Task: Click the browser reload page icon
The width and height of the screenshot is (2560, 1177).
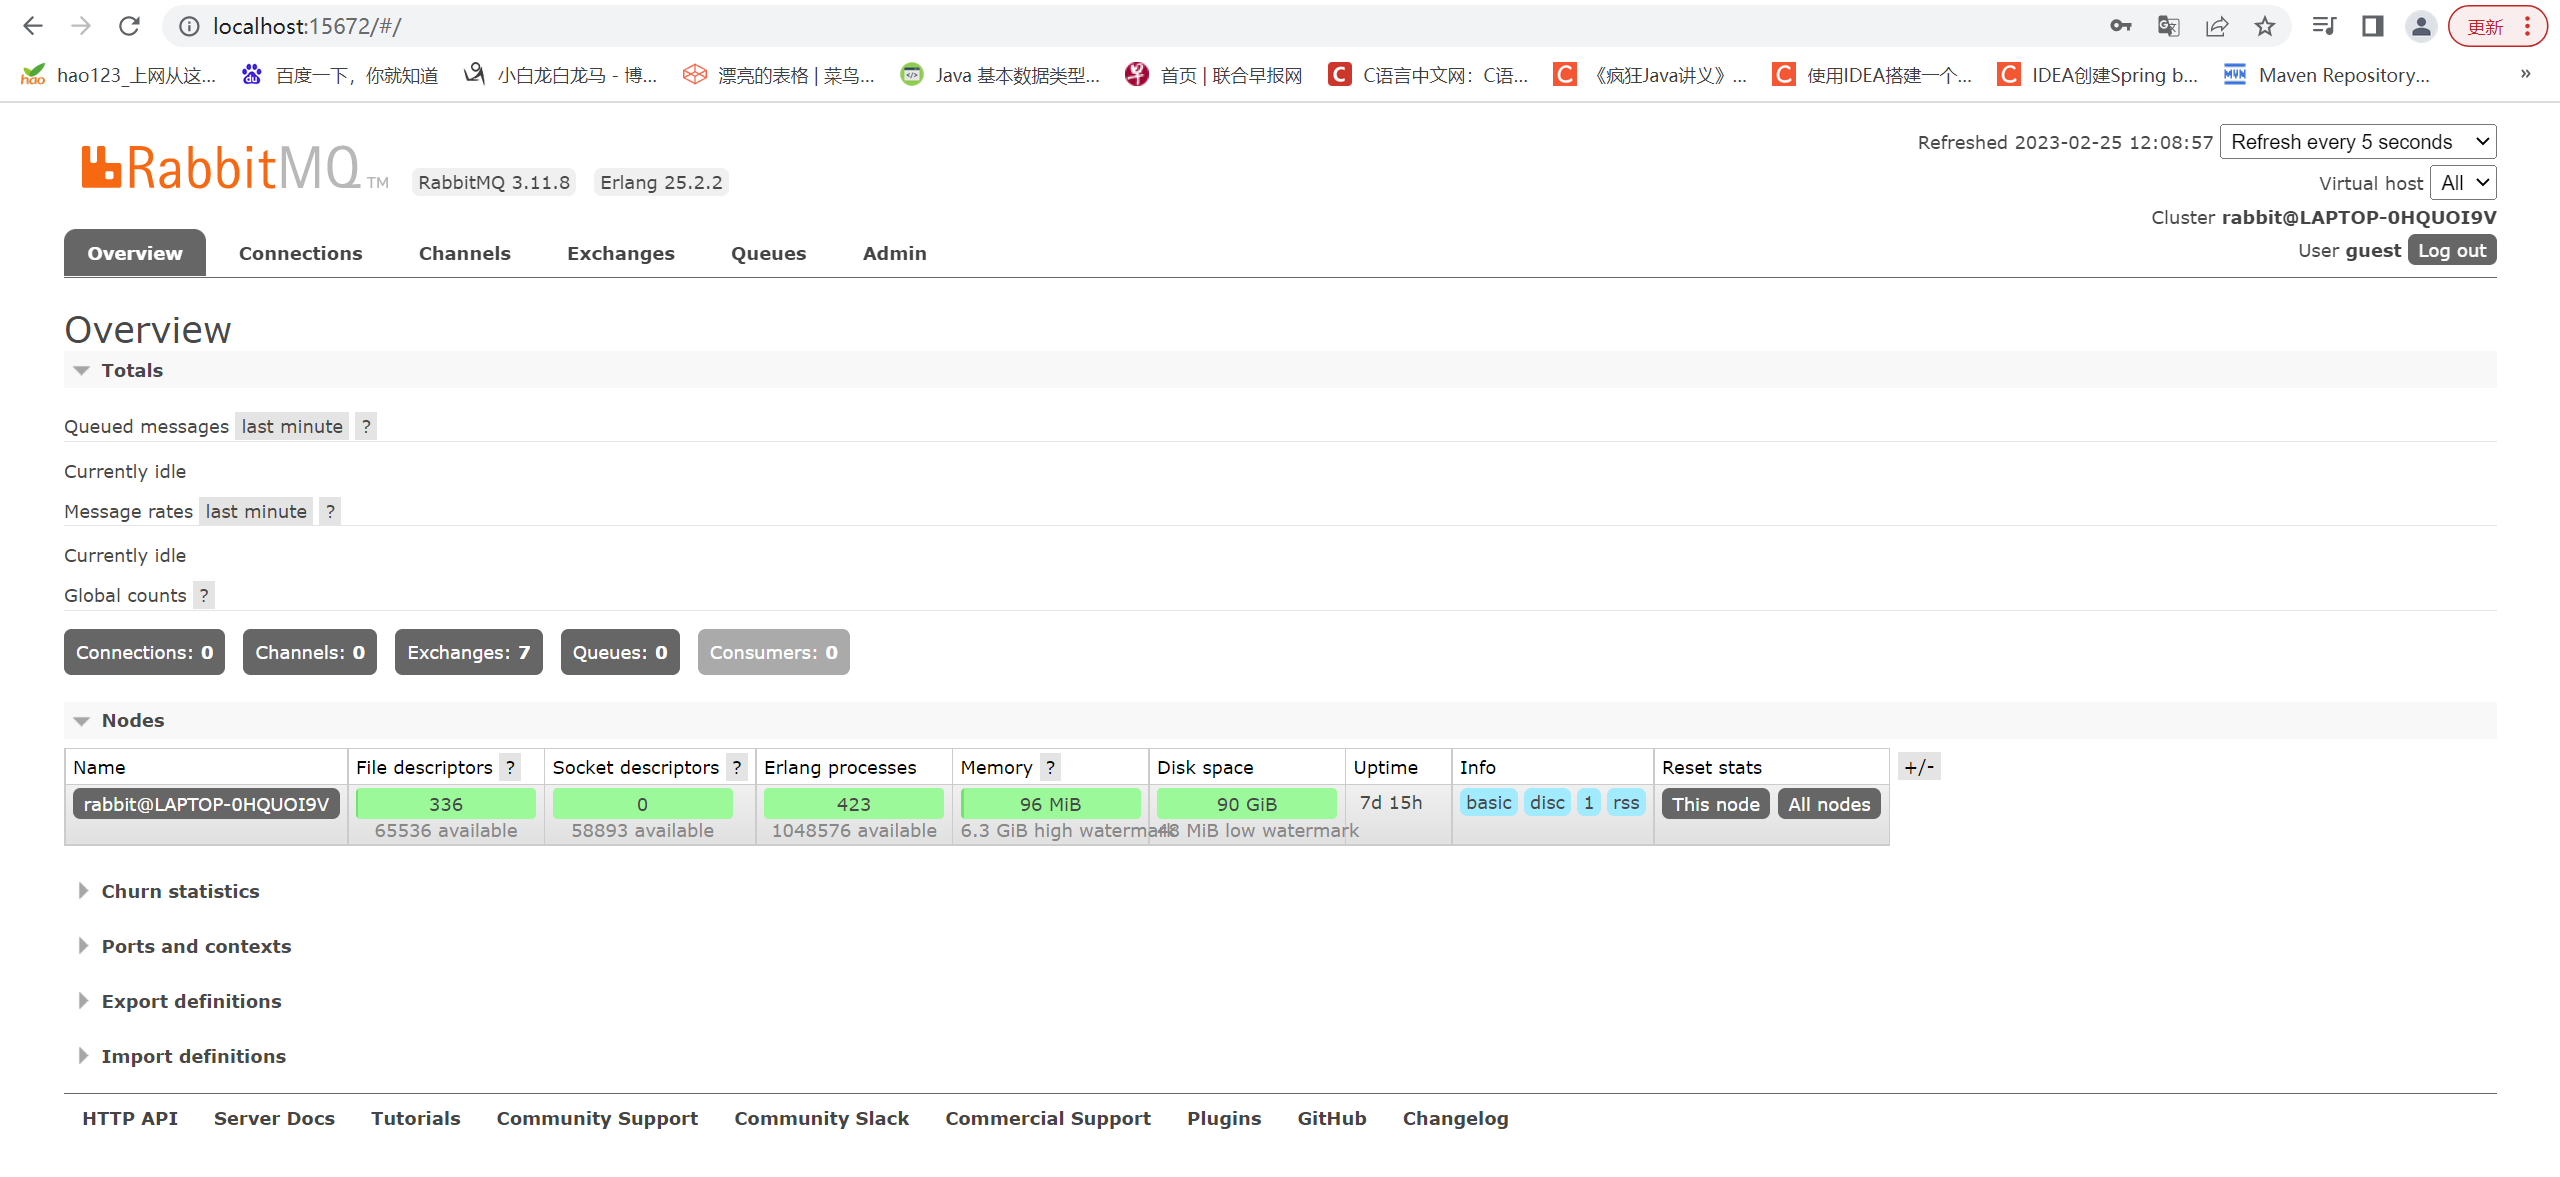Action: [x=129, y=26]
